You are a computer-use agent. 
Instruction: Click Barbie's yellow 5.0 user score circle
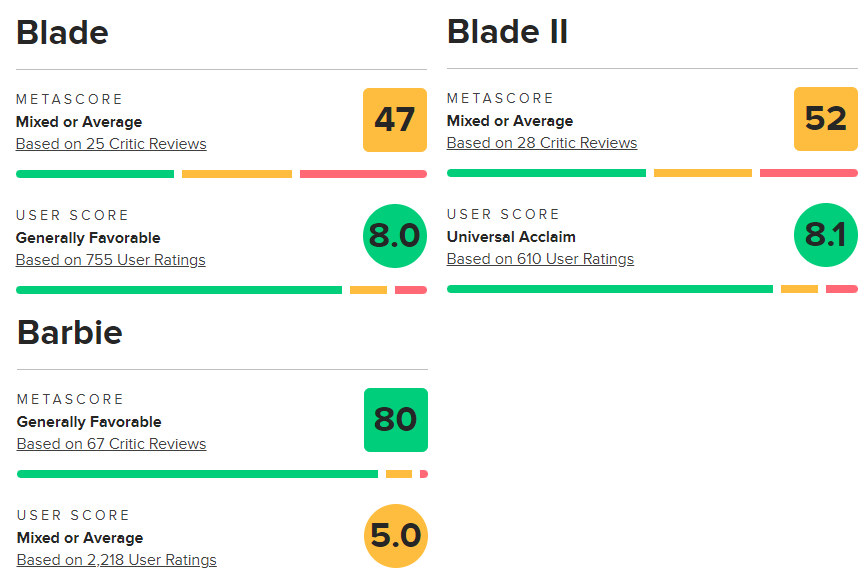click(396, 536)
